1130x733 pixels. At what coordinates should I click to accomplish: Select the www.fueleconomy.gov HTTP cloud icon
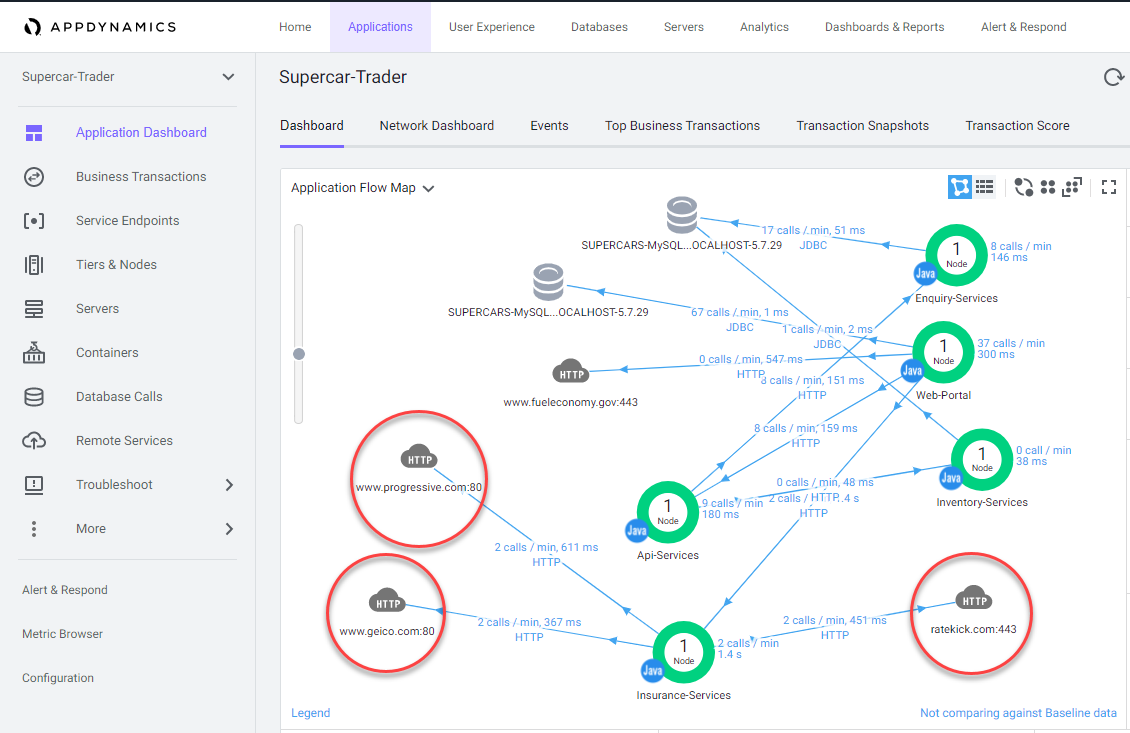pos(571,372)
